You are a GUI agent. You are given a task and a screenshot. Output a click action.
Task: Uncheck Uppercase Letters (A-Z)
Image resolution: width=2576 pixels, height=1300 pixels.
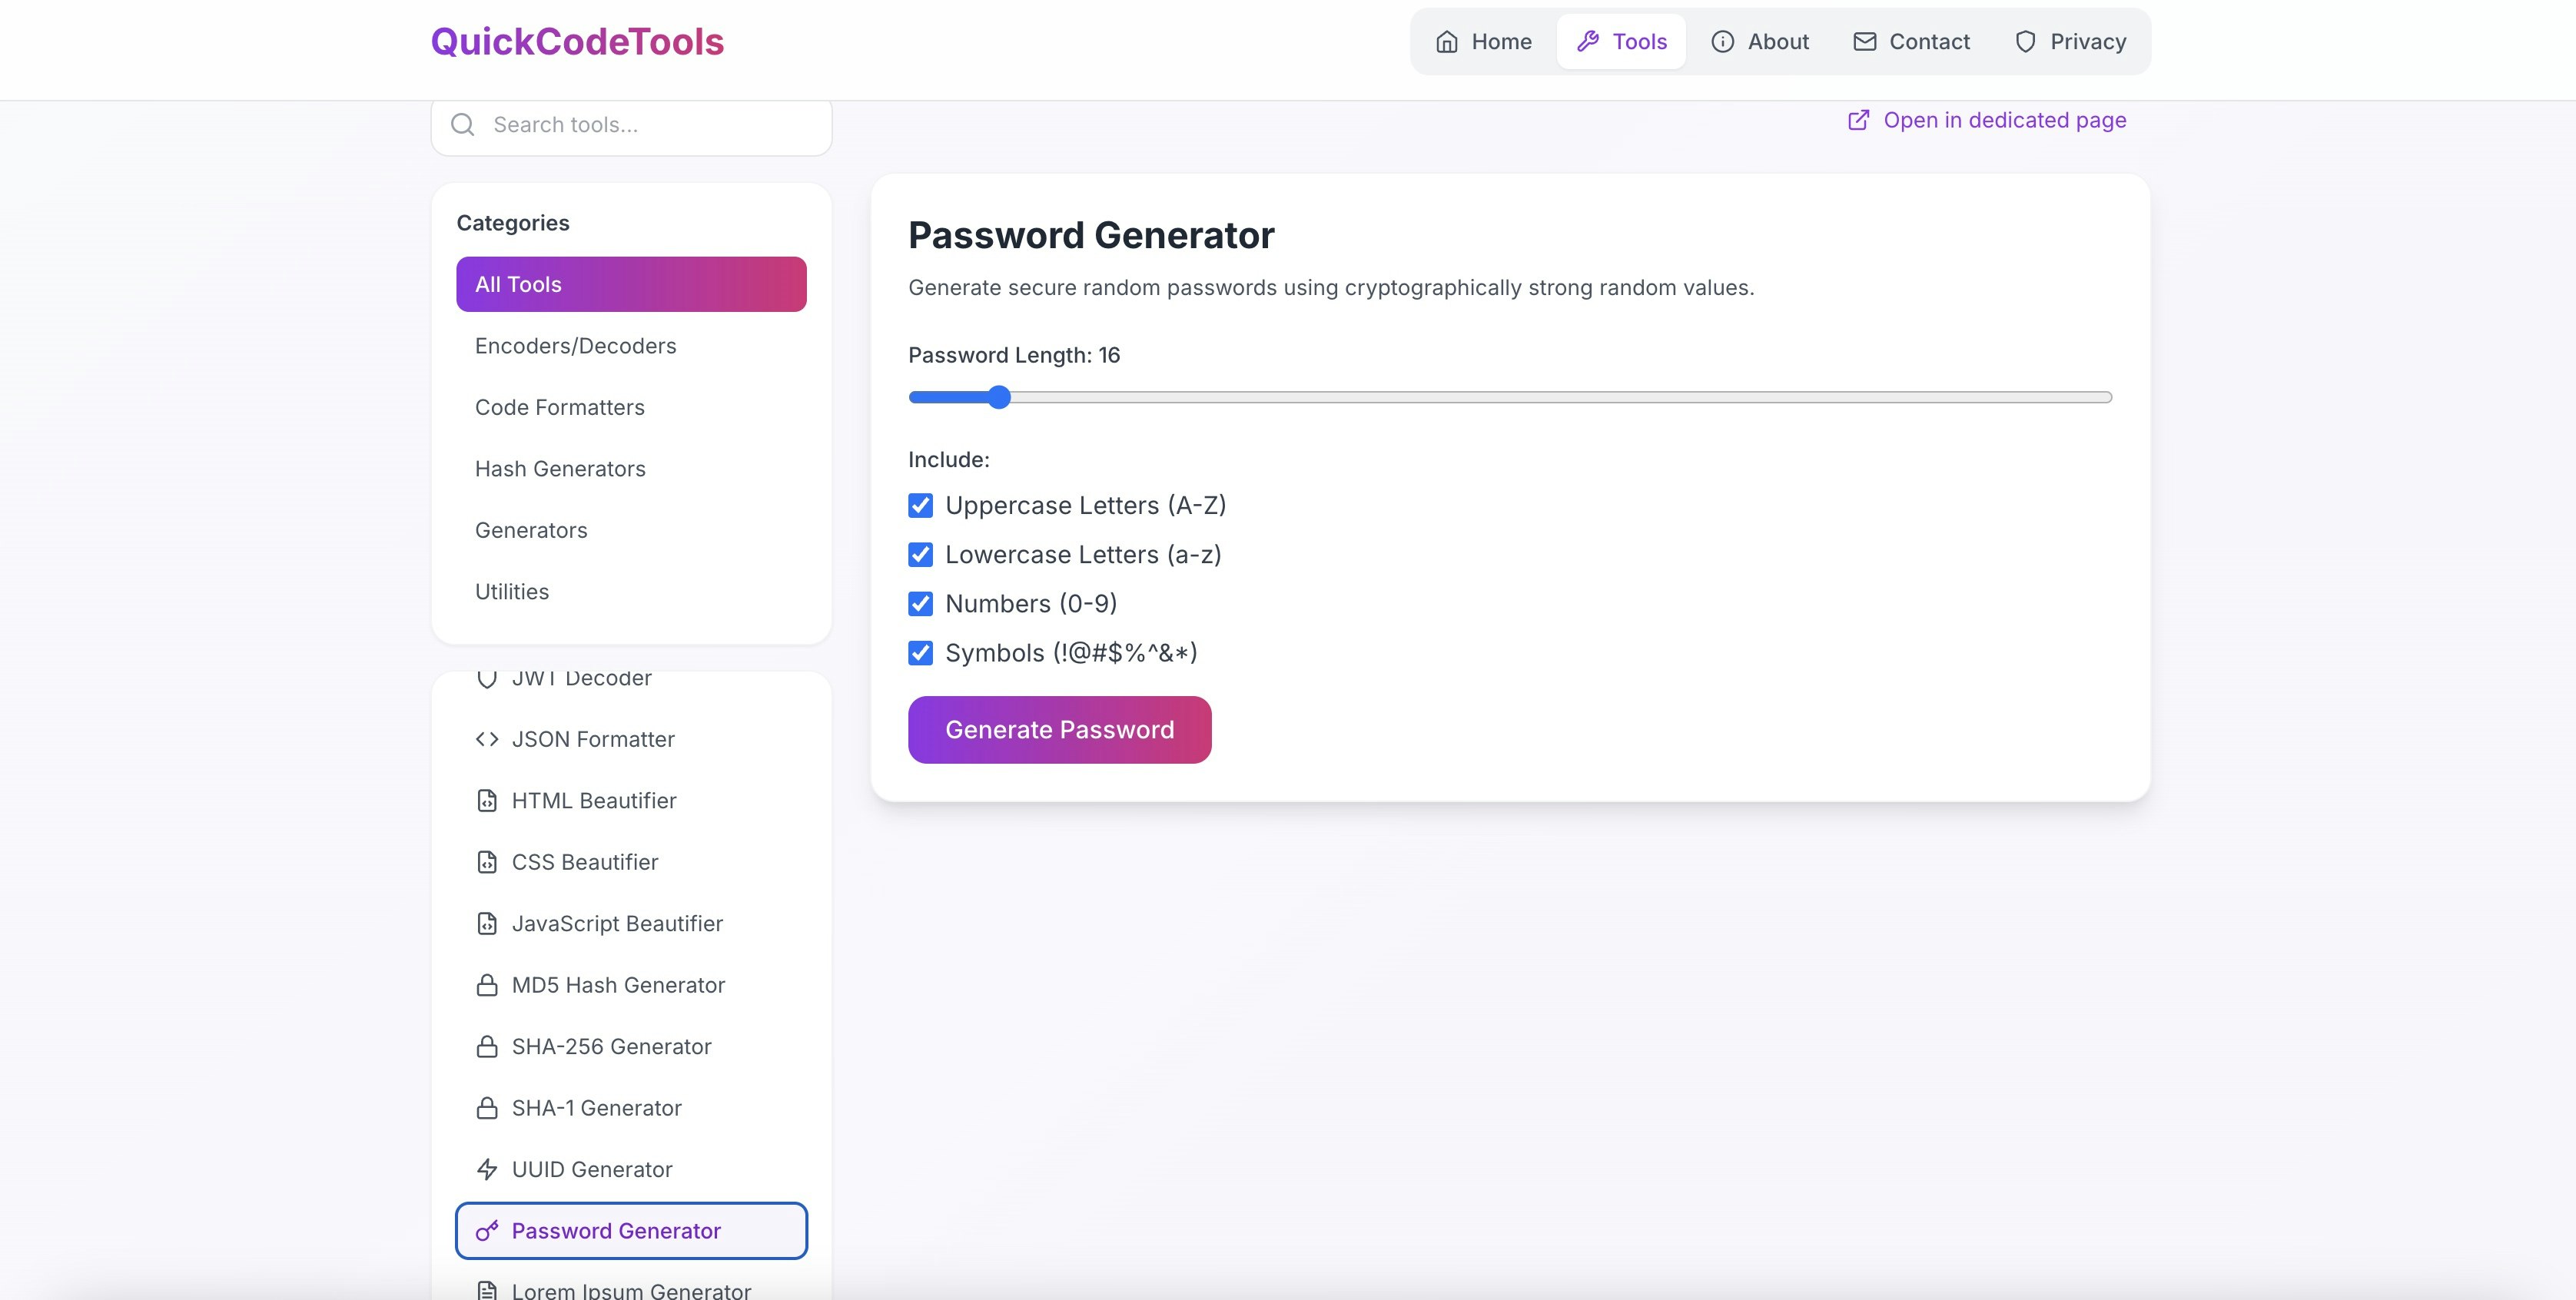920,505
